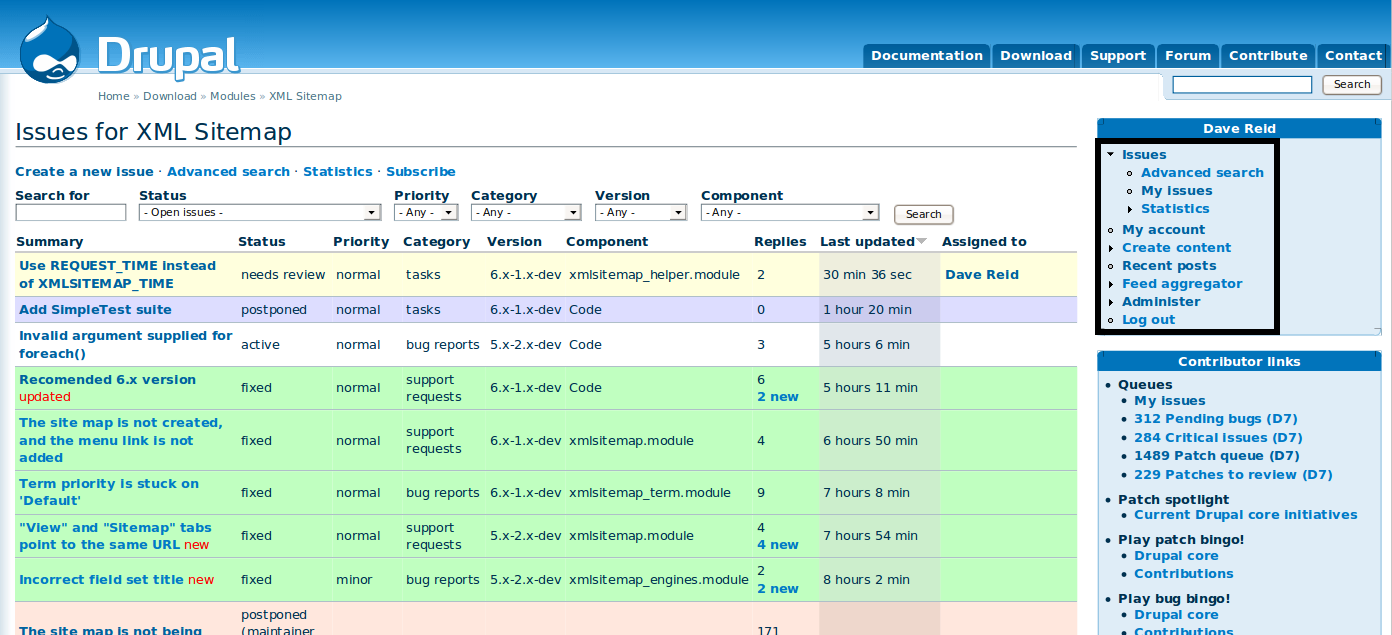The width and height of the screenshot is (1392, 635).
Task: Click the 'needs review' status cell
Action: coord(283,275)
